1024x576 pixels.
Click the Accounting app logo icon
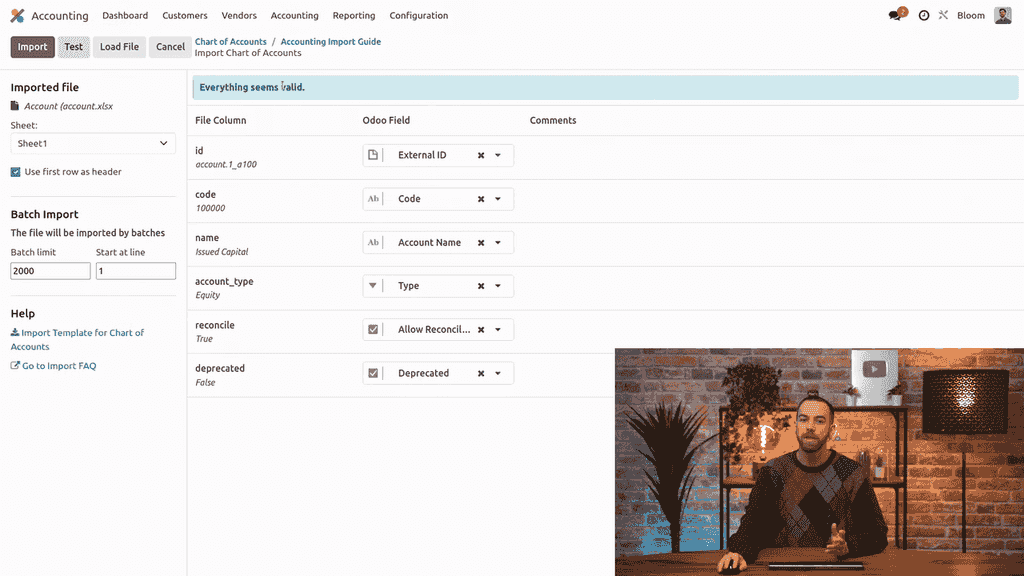coord(17,16)
